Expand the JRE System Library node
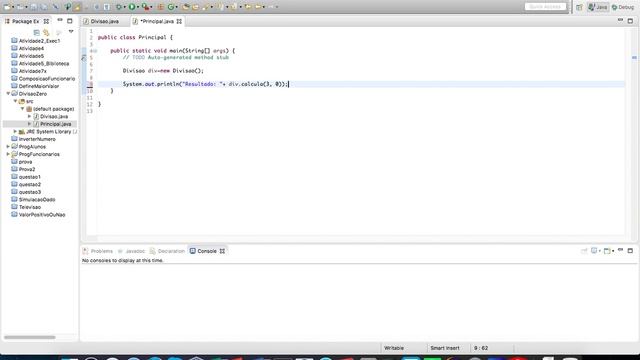 16,131
